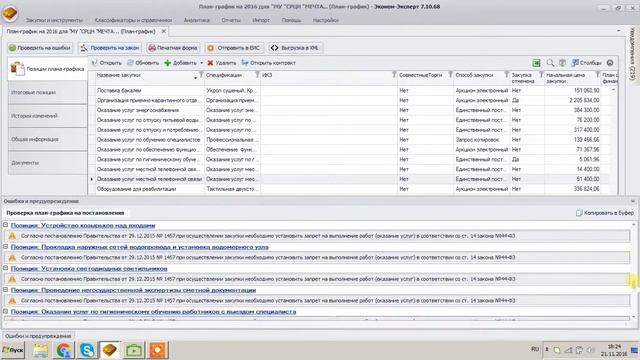Click Skype icon in taskbar
Screen dimensions: 640x360
(87, 350)
